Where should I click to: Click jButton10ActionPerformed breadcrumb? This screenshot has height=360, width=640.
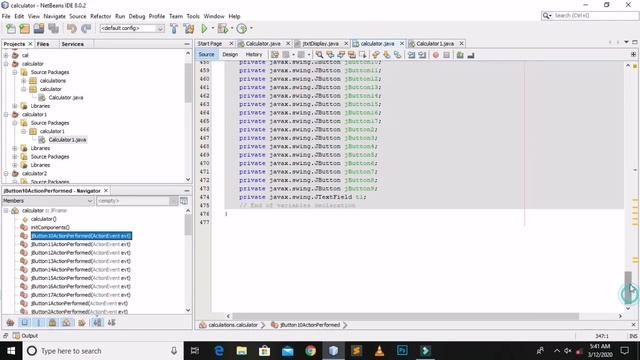tap(309, 325)
